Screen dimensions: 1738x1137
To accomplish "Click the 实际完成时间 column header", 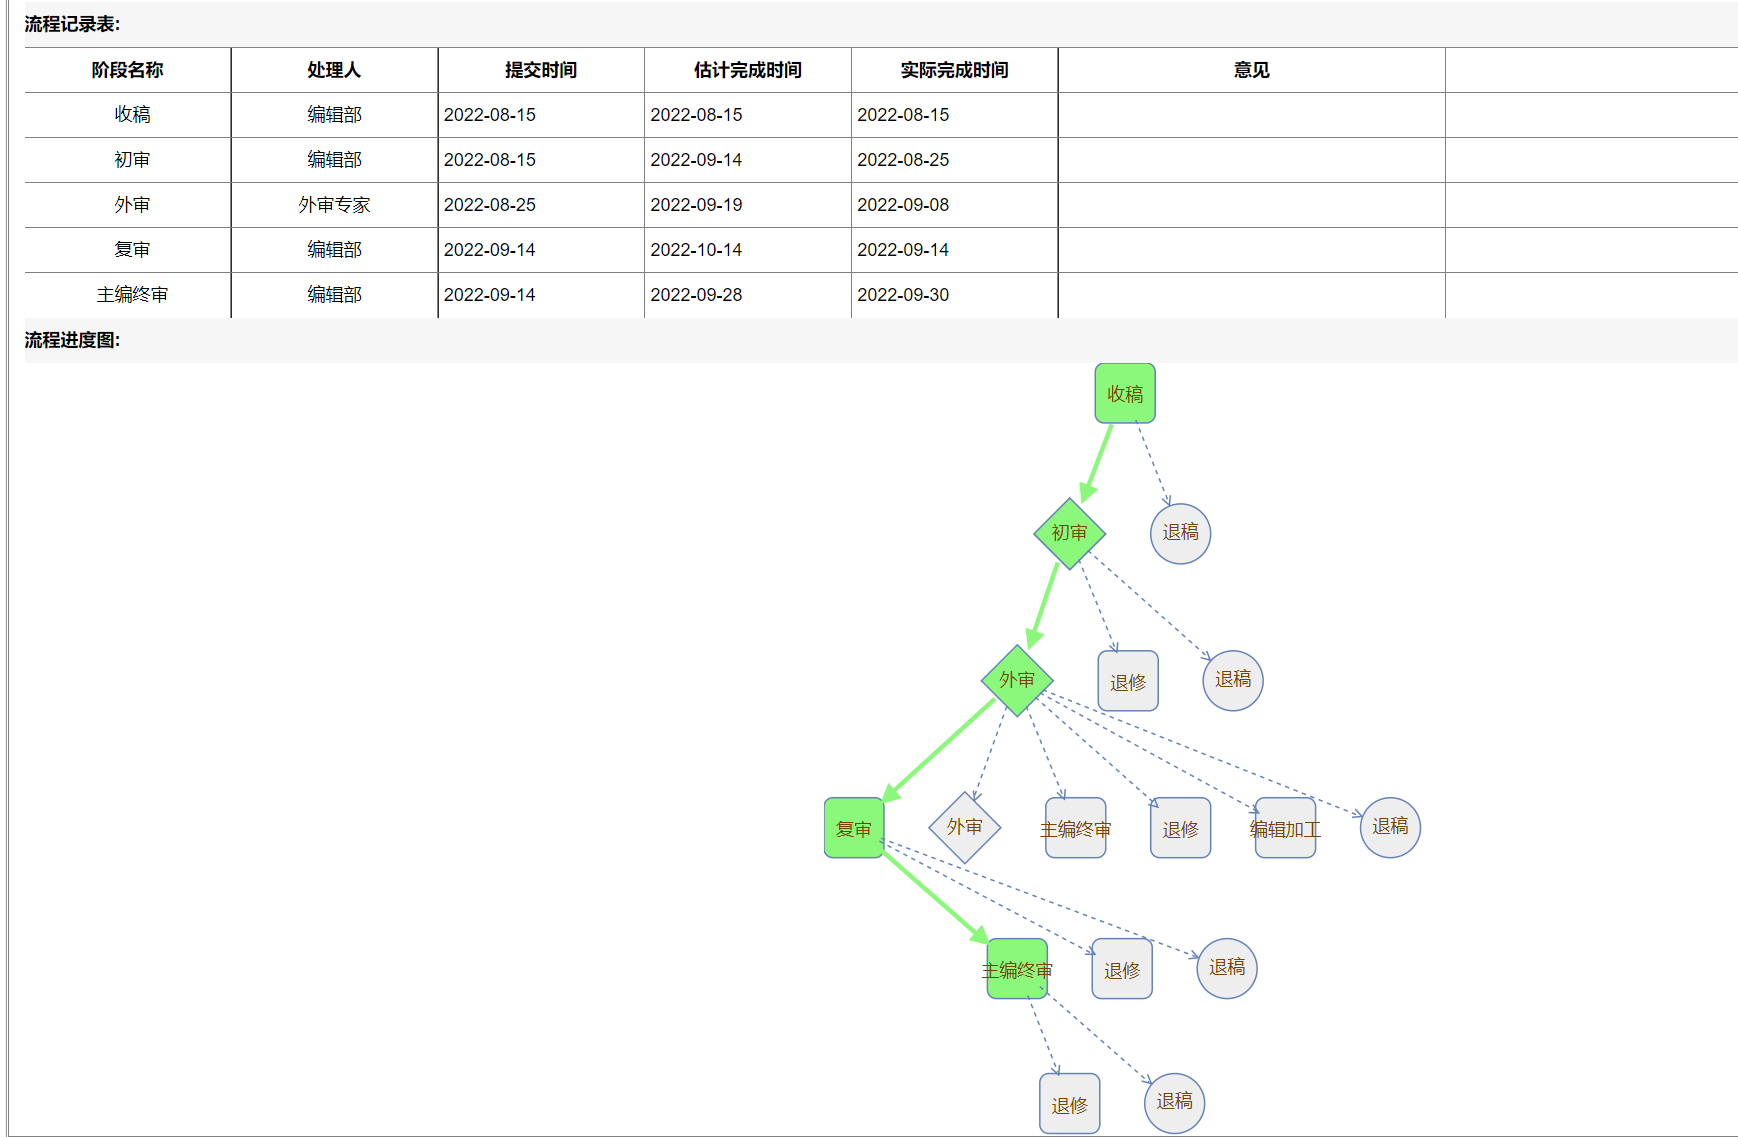I will pyautogui.click(x=954, y=70).
